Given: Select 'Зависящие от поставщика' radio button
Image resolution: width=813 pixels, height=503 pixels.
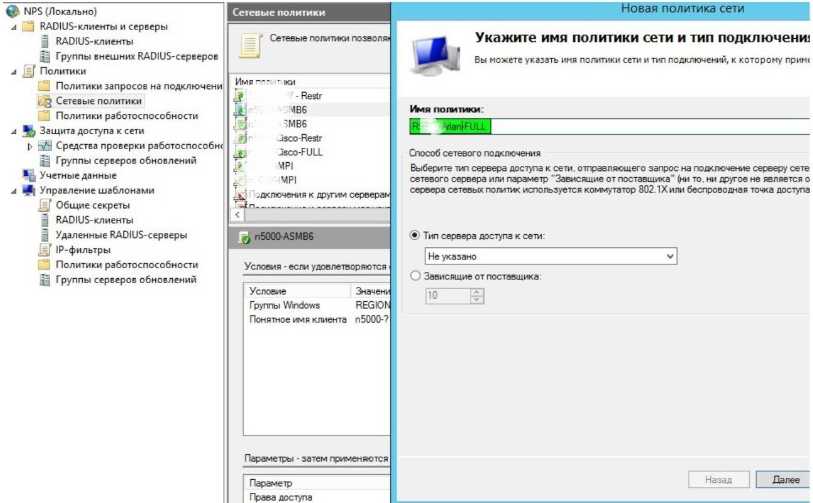Looking at the screenshot, I should coord(416,276).
